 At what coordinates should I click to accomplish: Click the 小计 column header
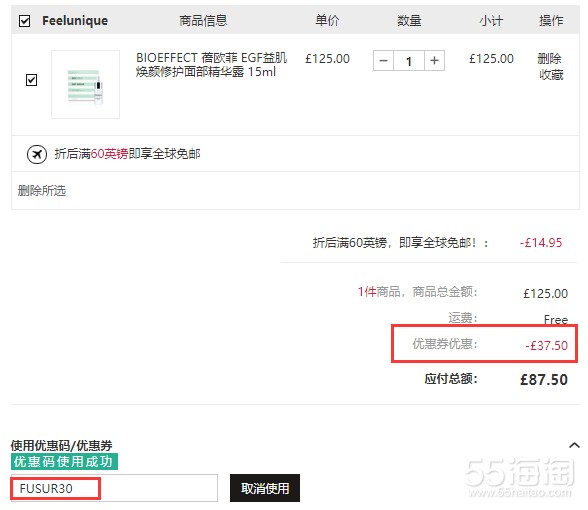(491, 21)
